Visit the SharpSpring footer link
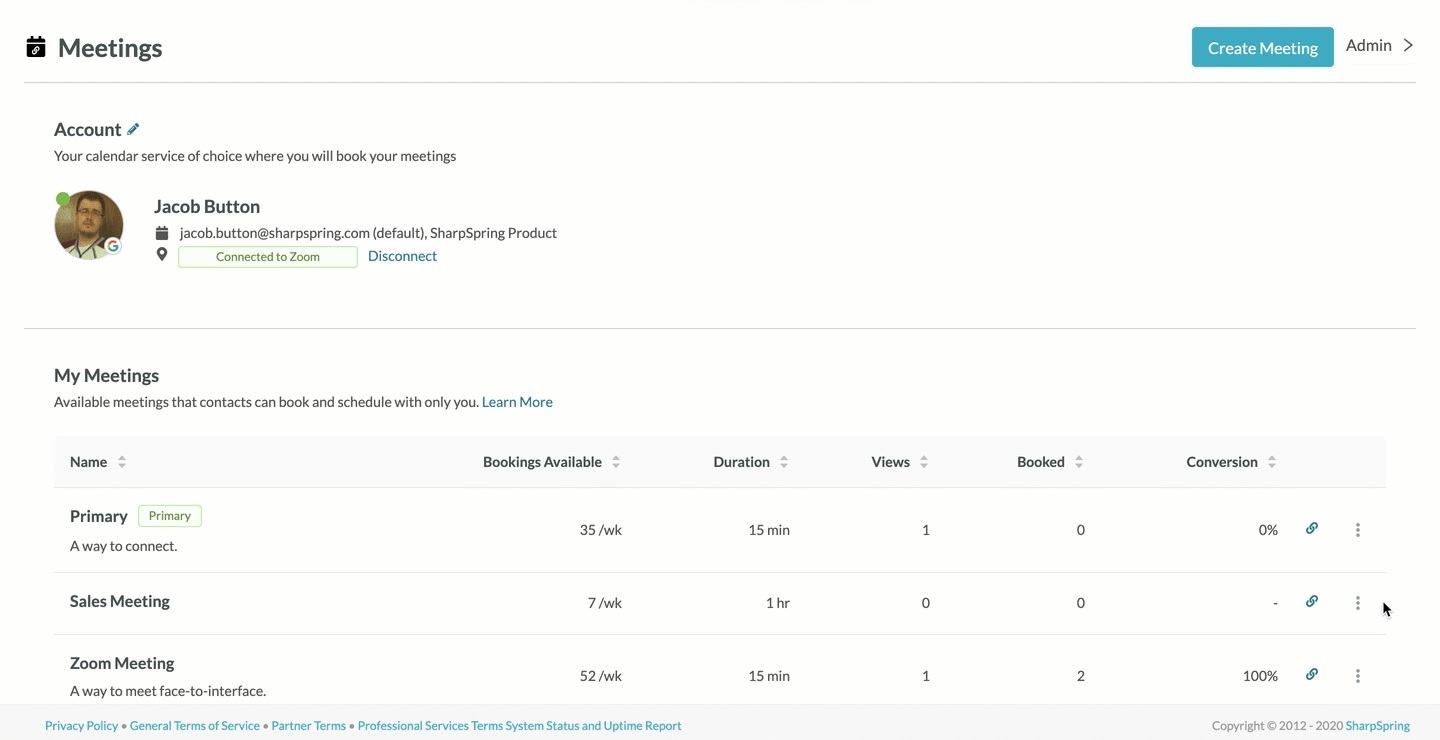The height and width of the screenshot is (740, 1440). [x=1377, y=726]
